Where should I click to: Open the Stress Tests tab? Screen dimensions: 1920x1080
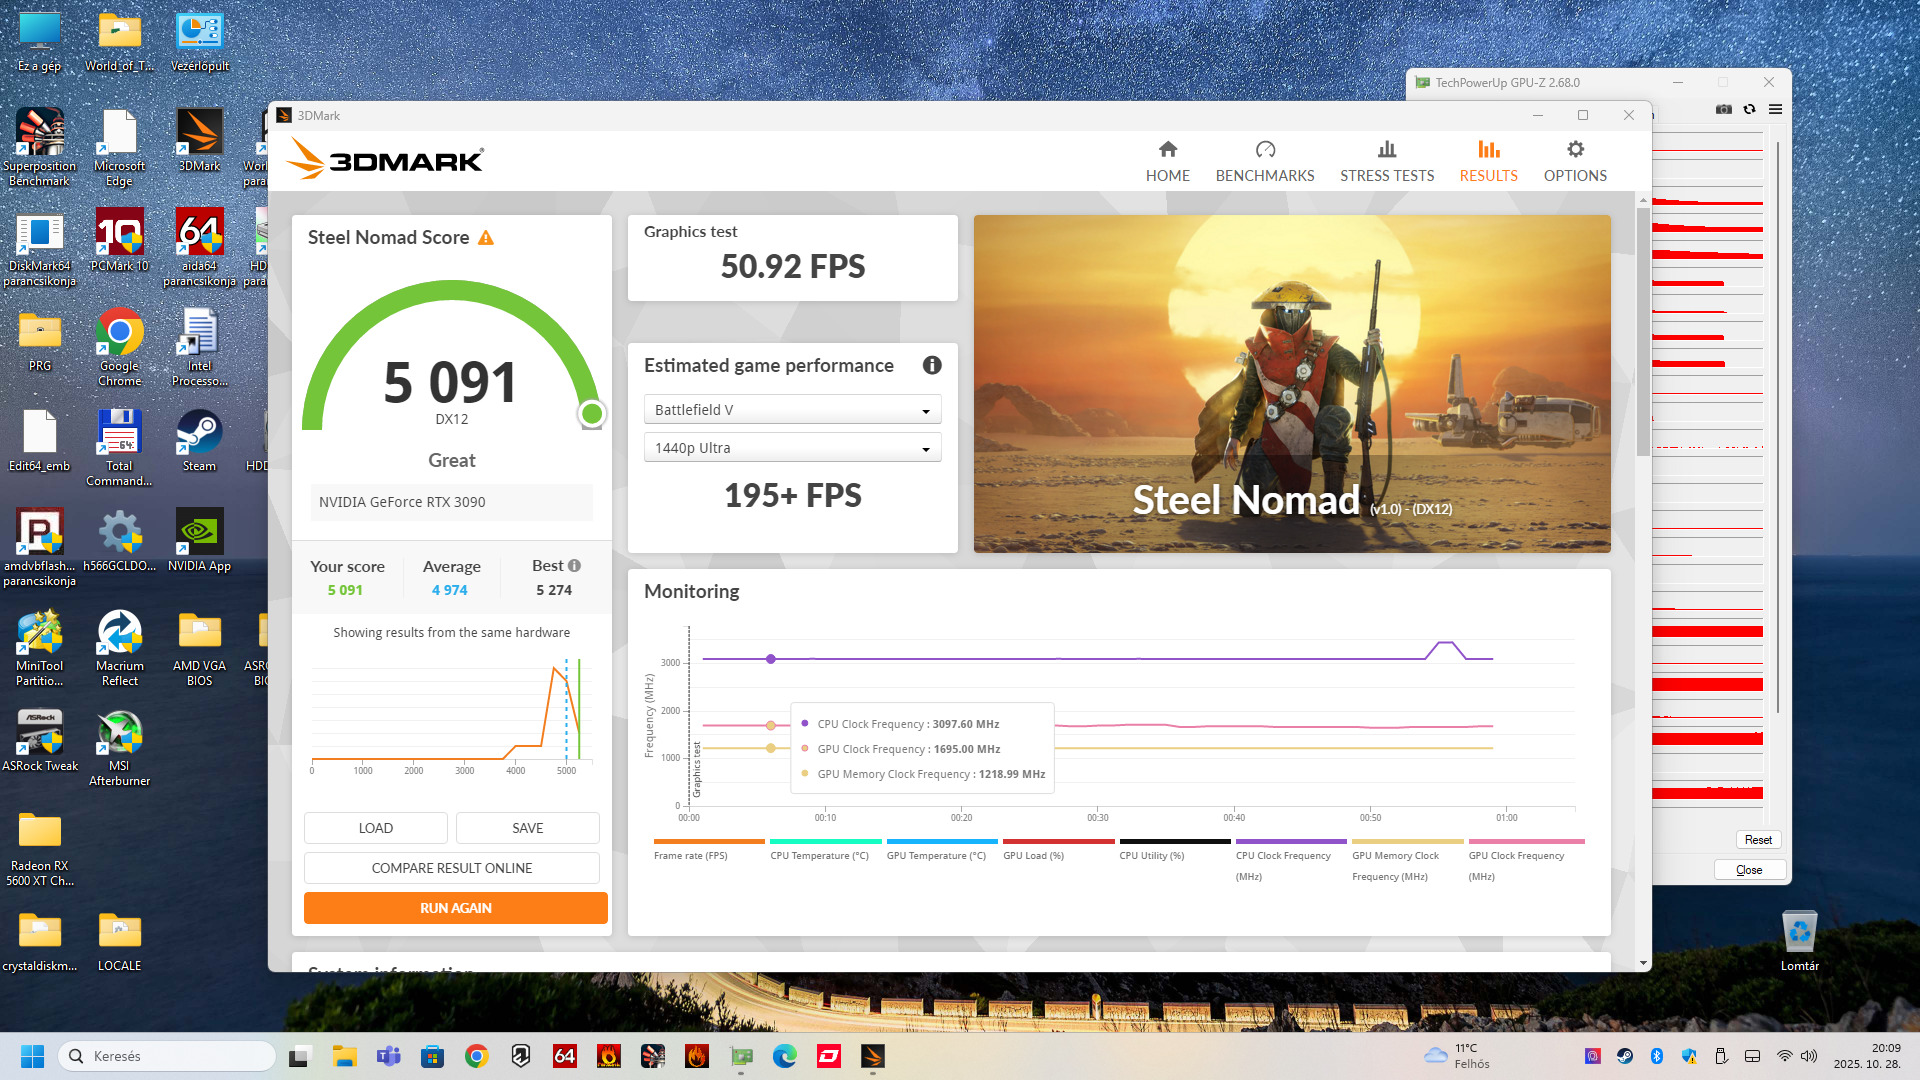coord(1386,161)
